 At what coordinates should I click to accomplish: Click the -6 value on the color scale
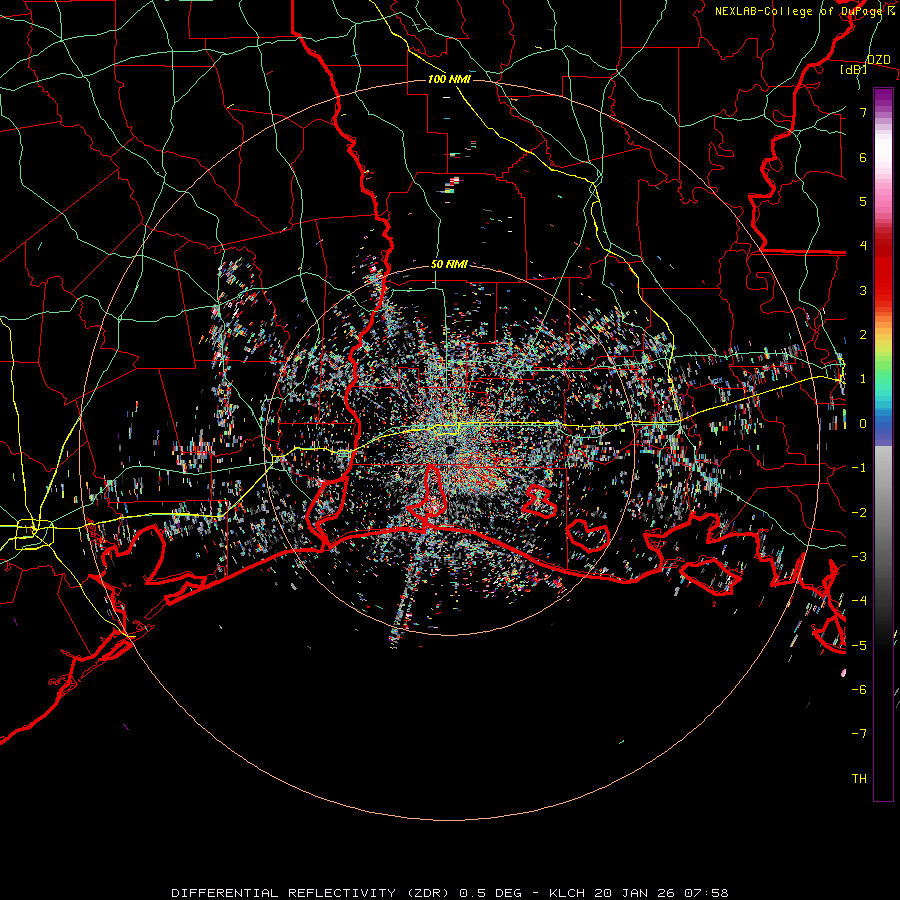click(x=859, y=690)
